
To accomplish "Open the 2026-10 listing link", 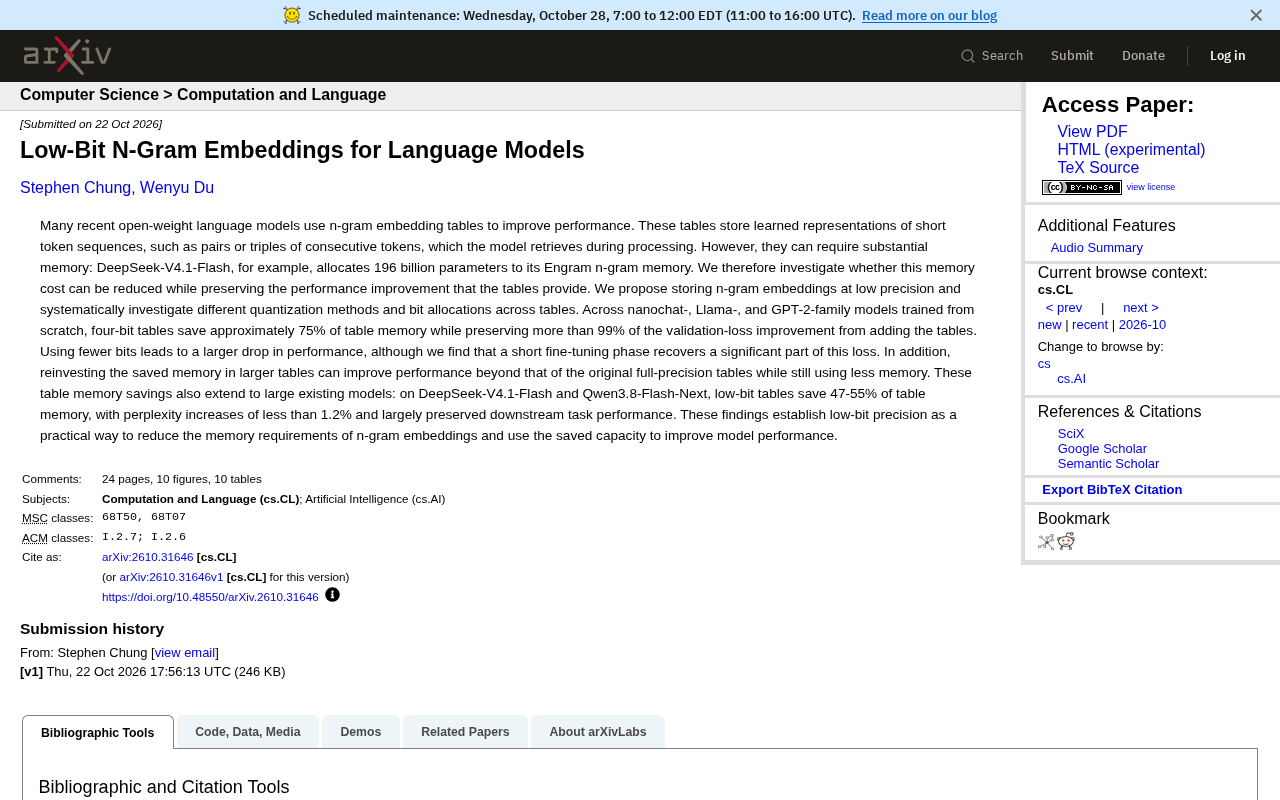I will (1142, 325).
